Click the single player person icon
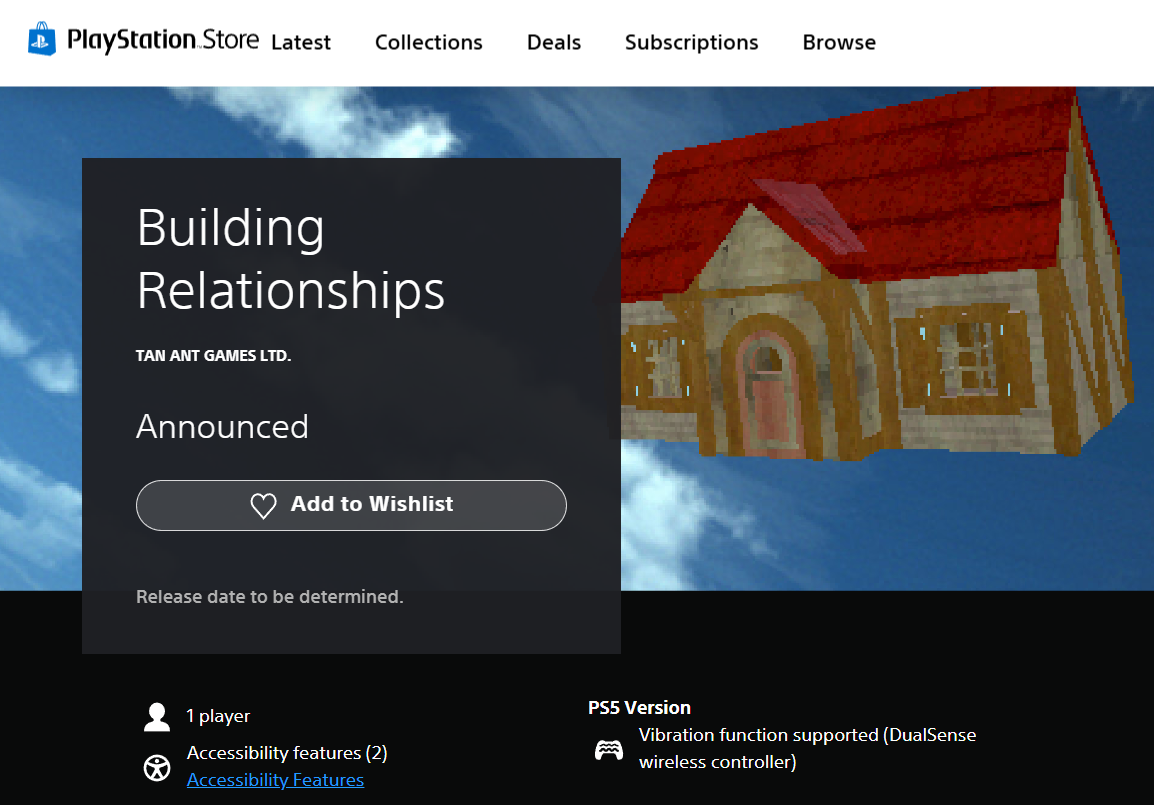The width and height of the screenshot is (1154, 805). point(157,717)
